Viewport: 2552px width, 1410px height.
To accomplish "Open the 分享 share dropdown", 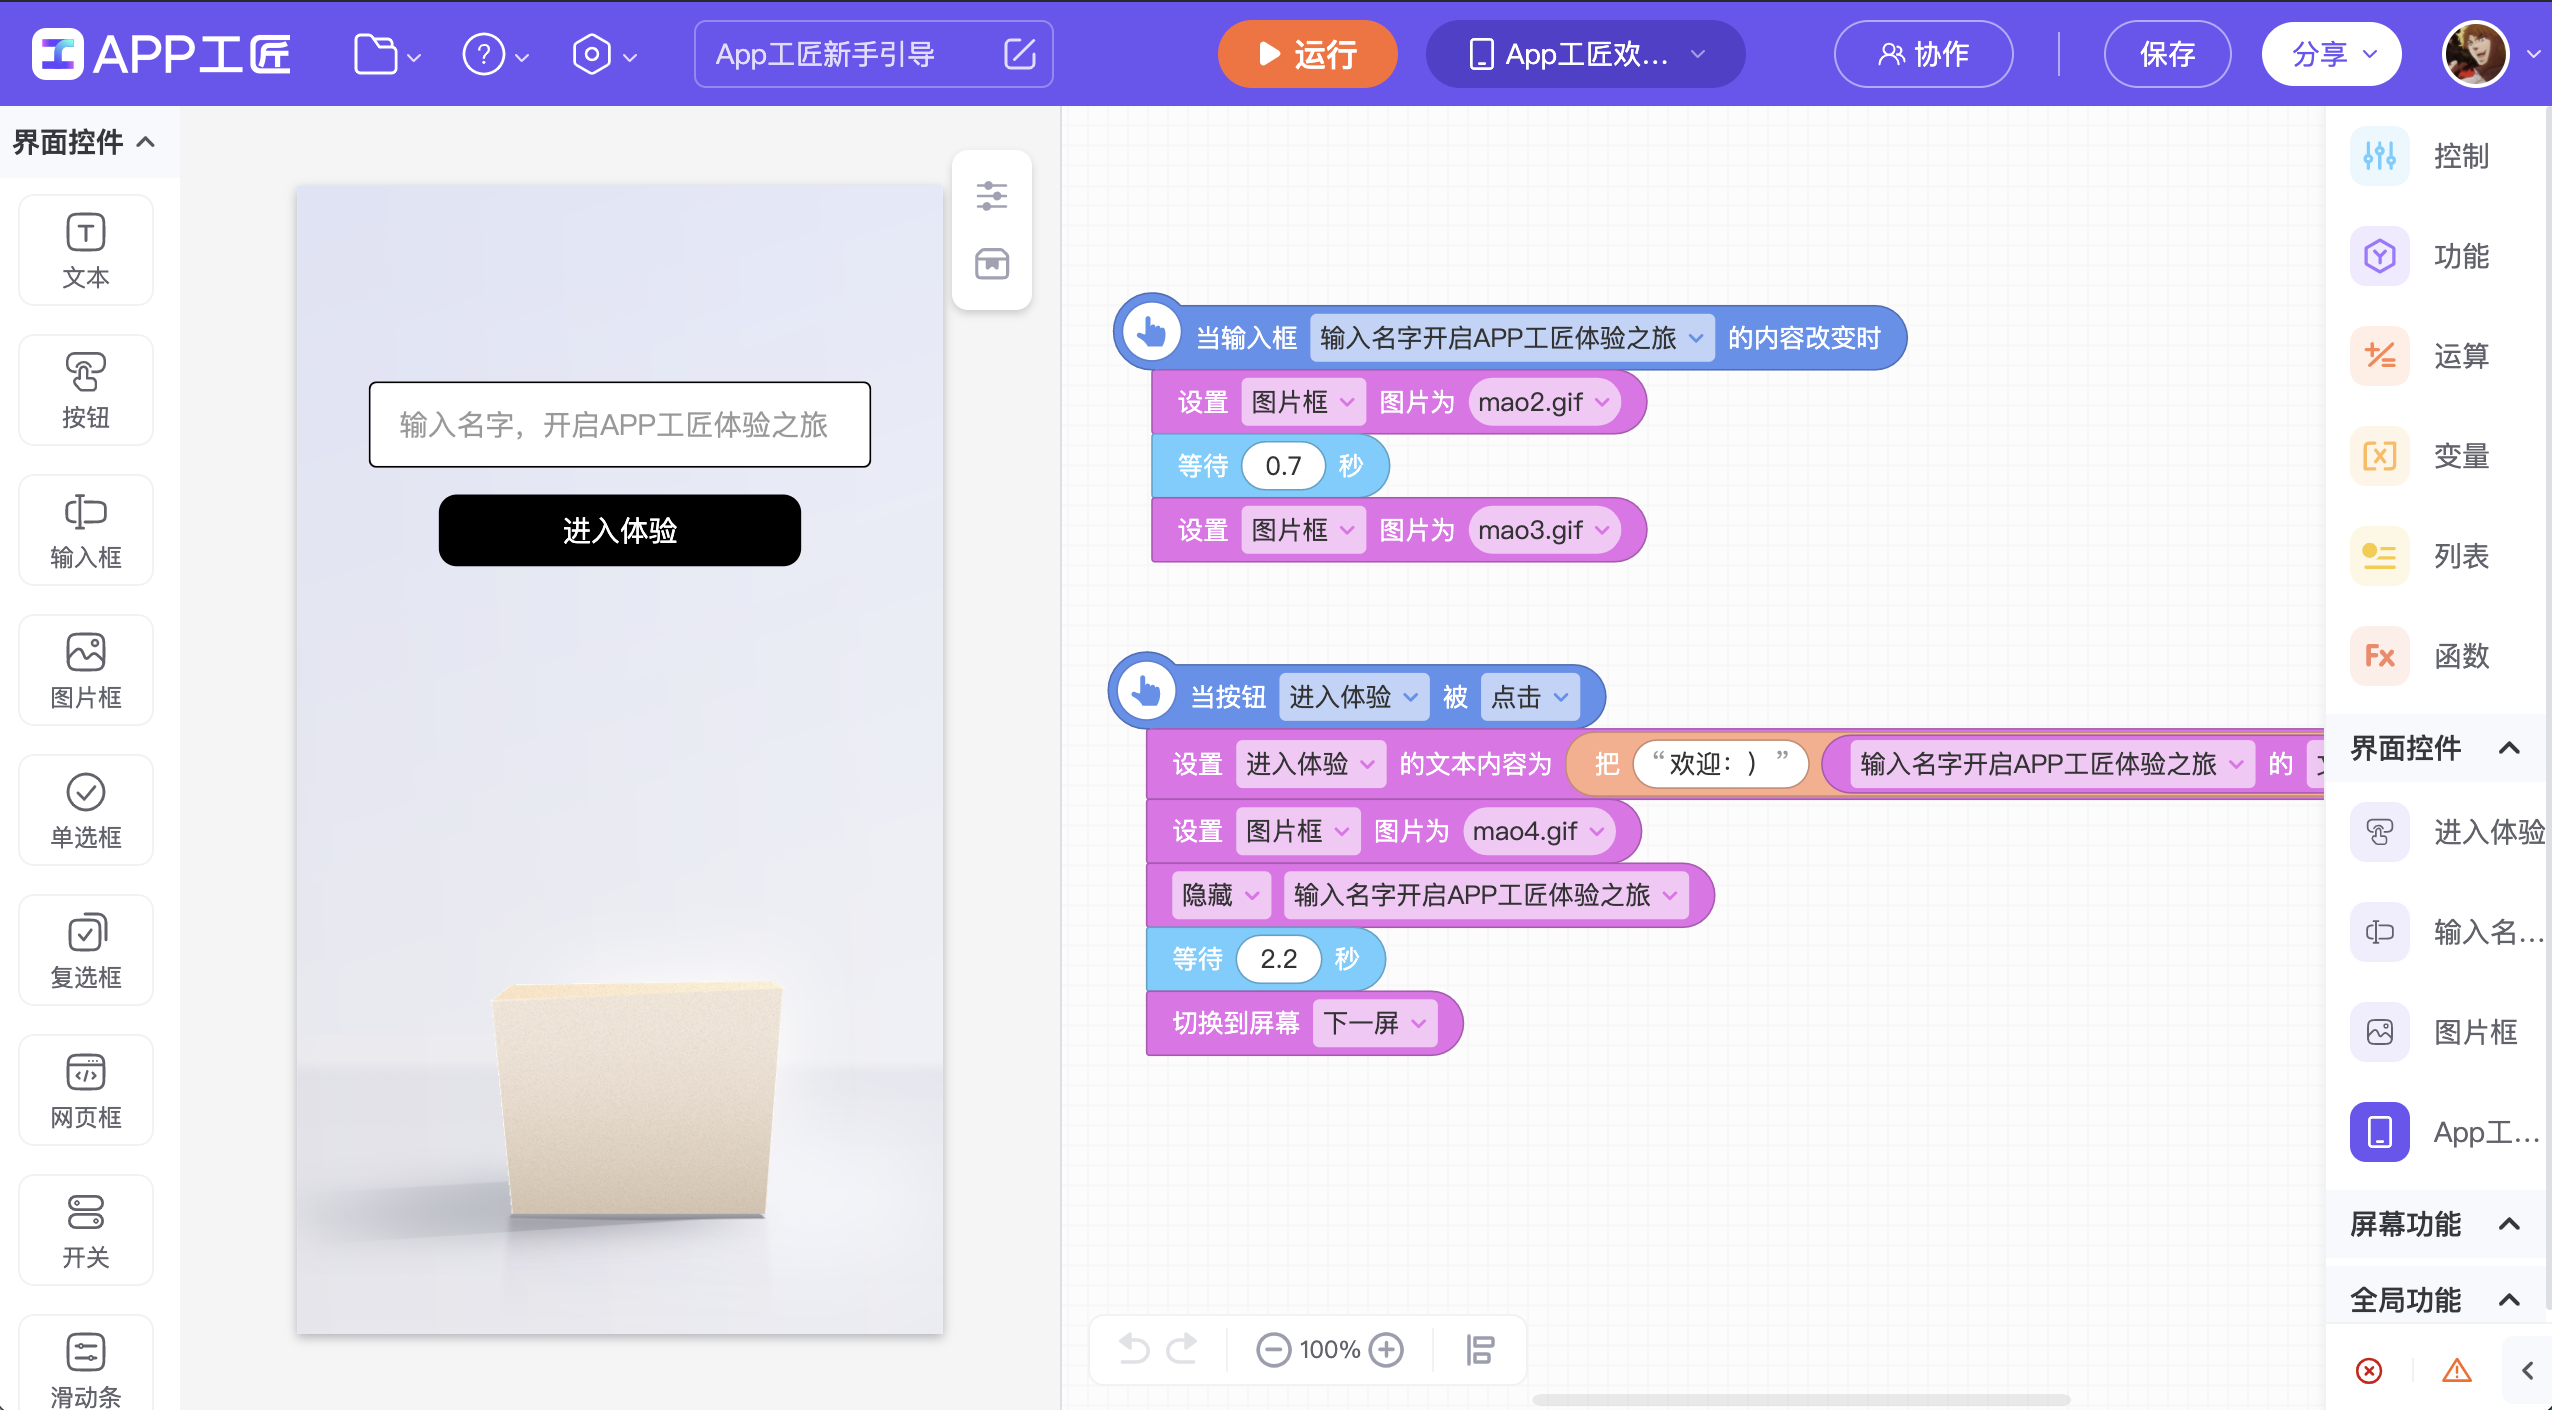I will [x=2332, y=54].
